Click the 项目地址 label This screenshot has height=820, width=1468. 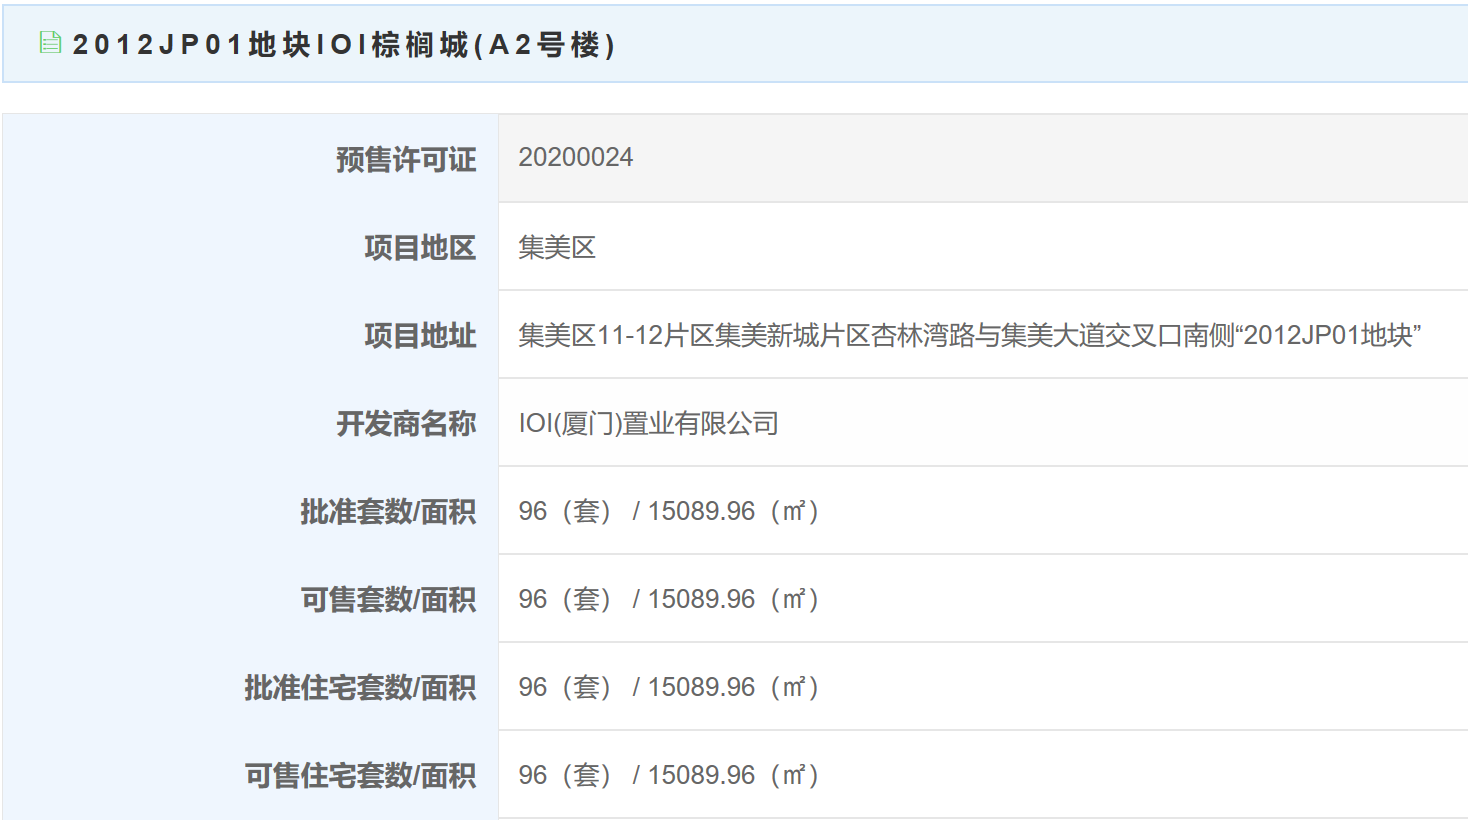click(420, 336)
